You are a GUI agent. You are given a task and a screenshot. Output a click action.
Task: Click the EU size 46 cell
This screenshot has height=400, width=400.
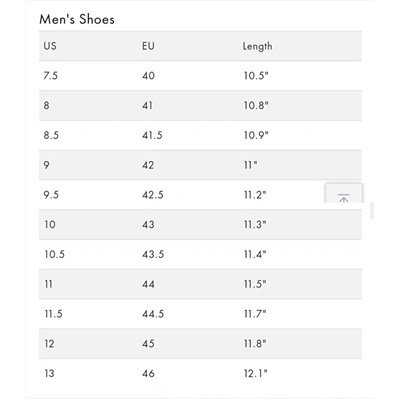click(x=148, y=373)
